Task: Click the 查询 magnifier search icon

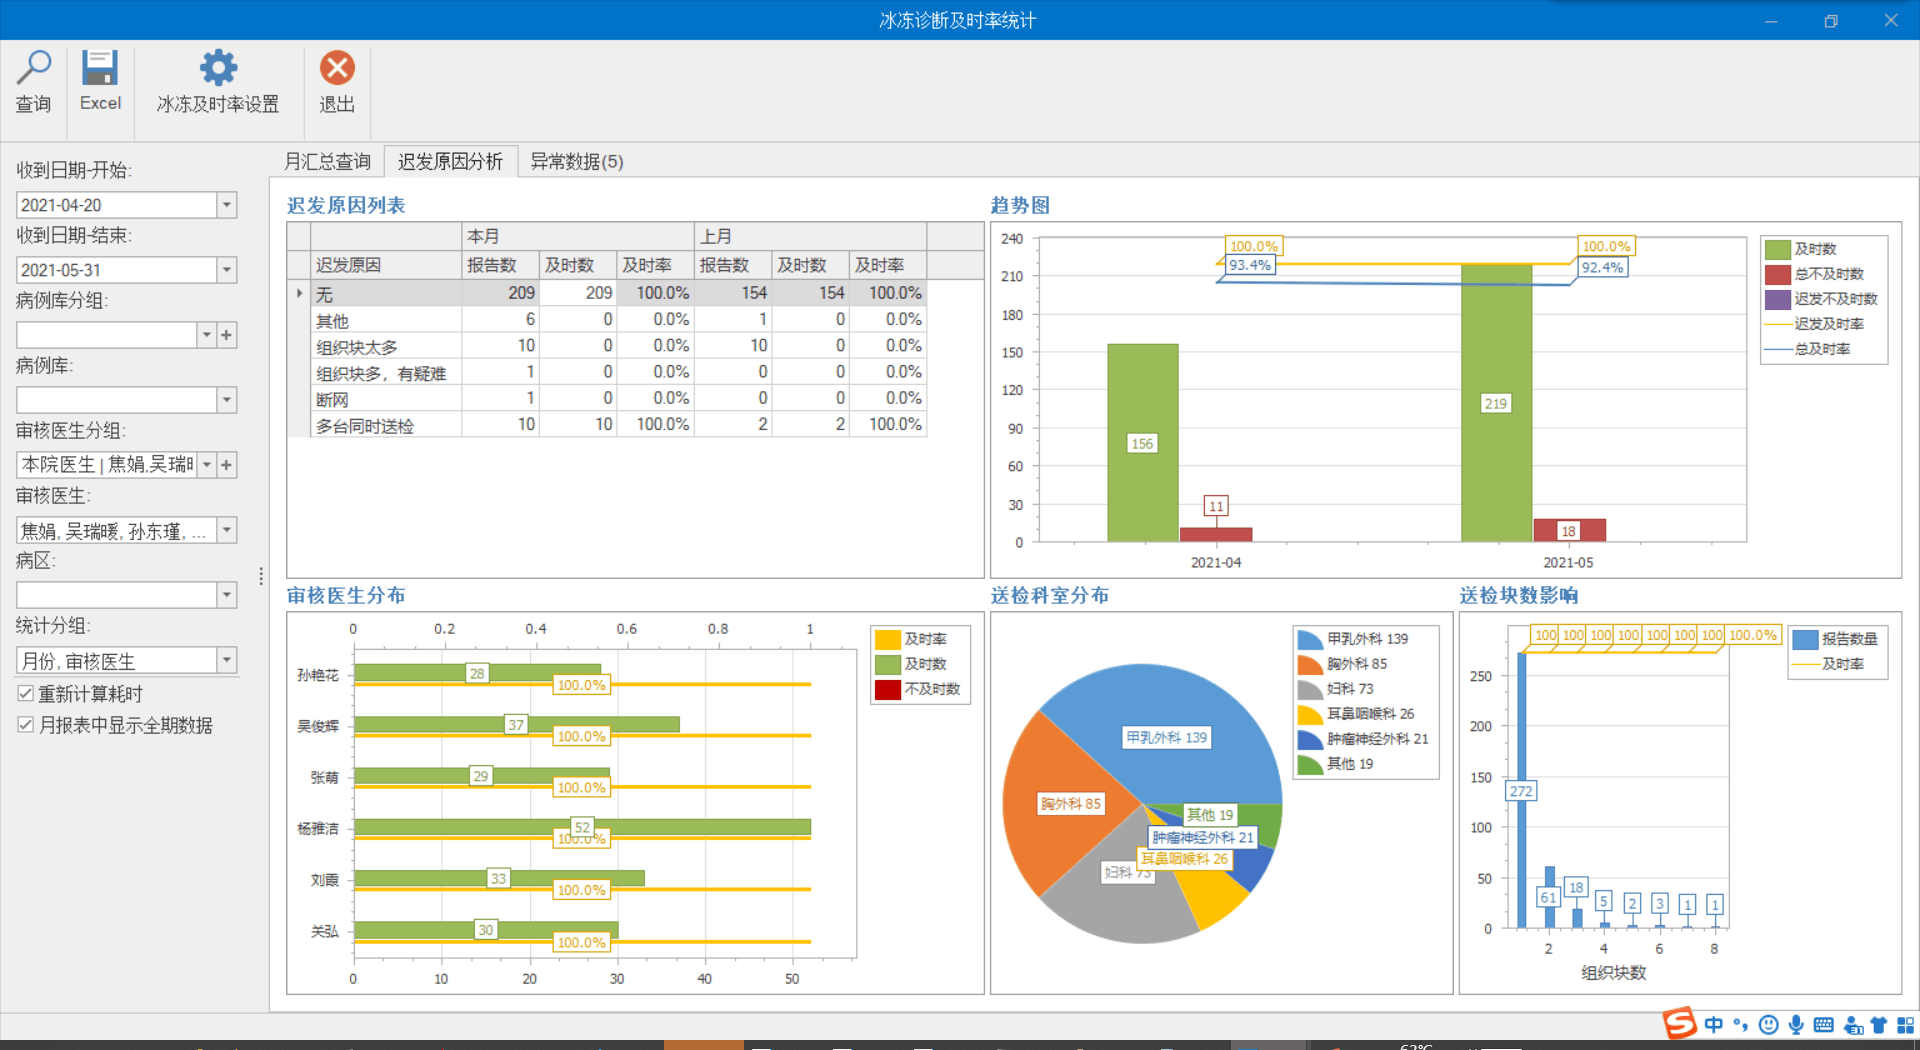Action: click(33, 69)
